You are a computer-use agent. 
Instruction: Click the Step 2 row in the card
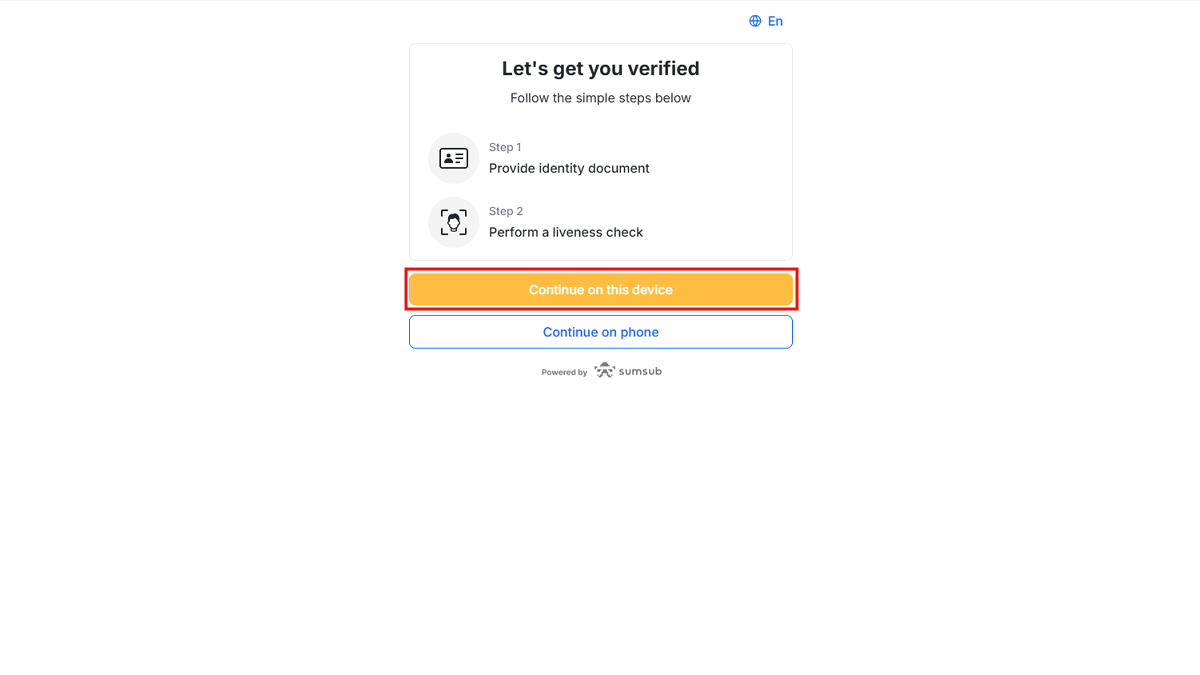601,222
